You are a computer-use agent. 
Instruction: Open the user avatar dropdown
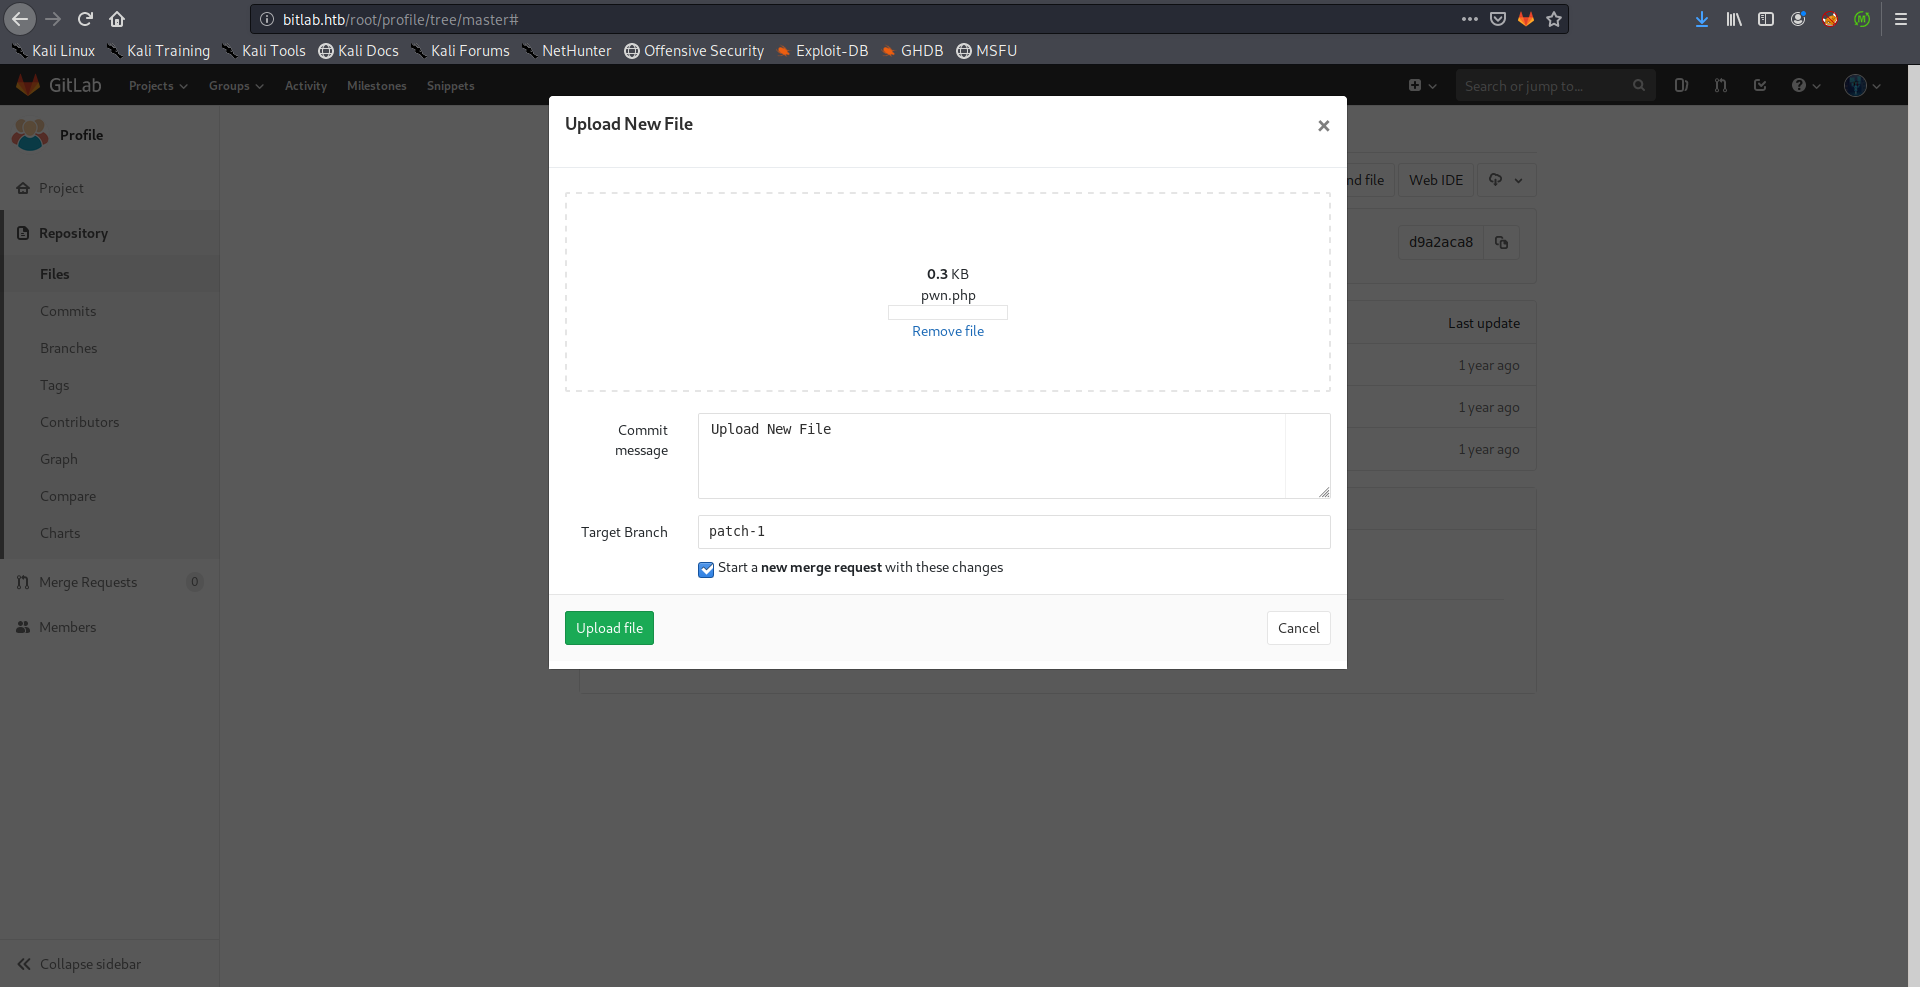[x=1862, y=86]
